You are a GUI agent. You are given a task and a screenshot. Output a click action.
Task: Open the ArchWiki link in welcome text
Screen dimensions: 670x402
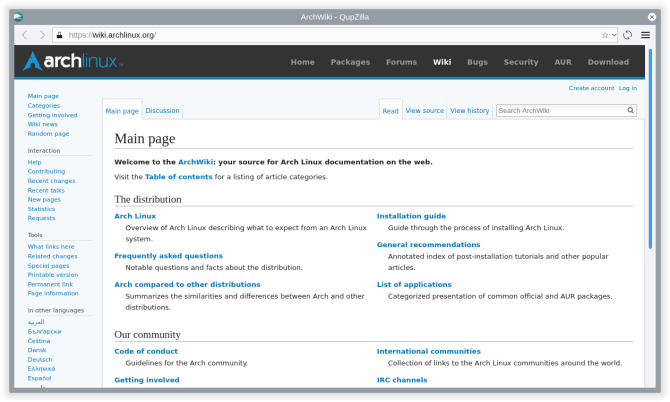195,162
